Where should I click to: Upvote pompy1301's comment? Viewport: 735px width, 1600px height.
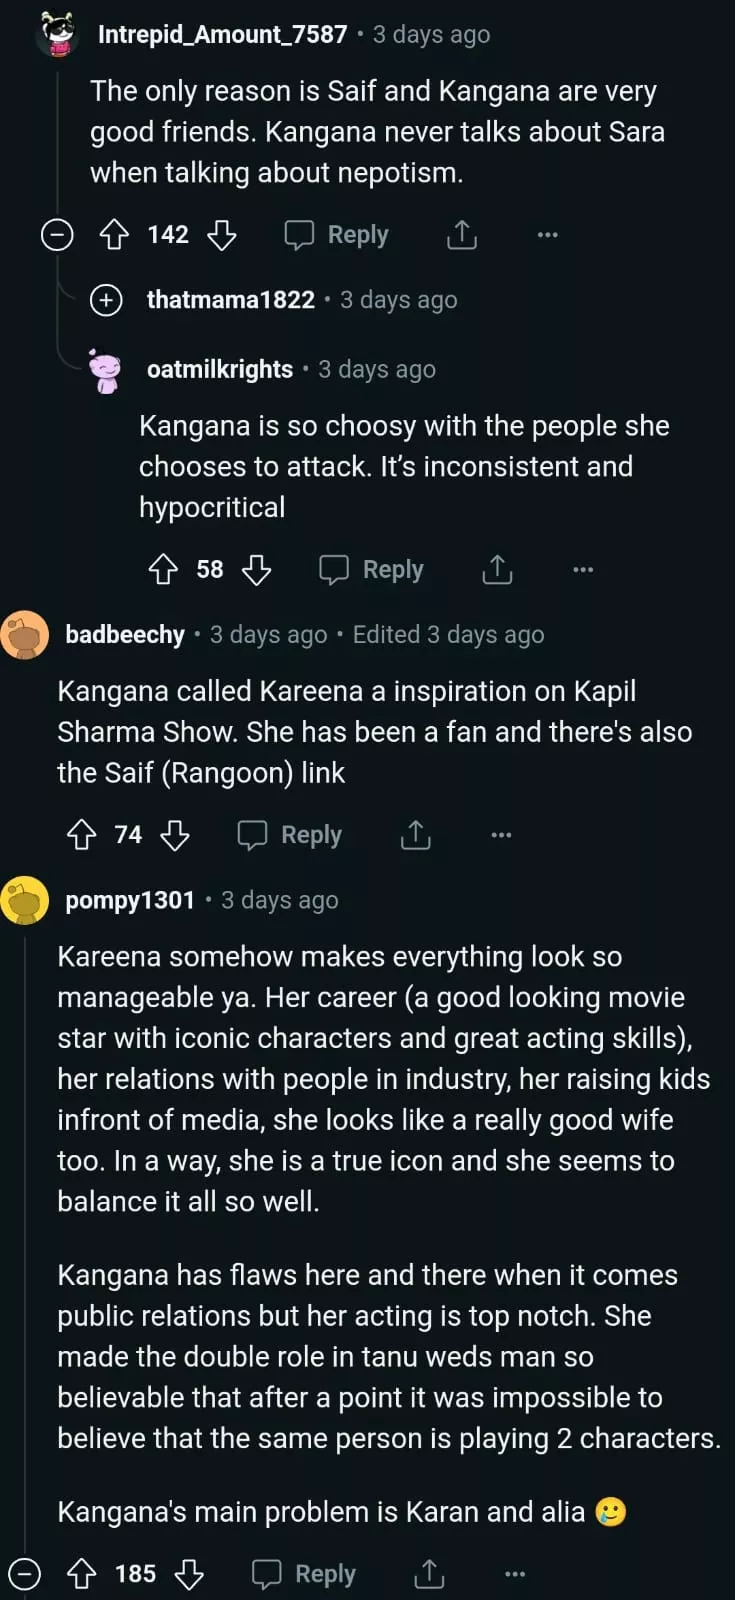coord(81,1574)
